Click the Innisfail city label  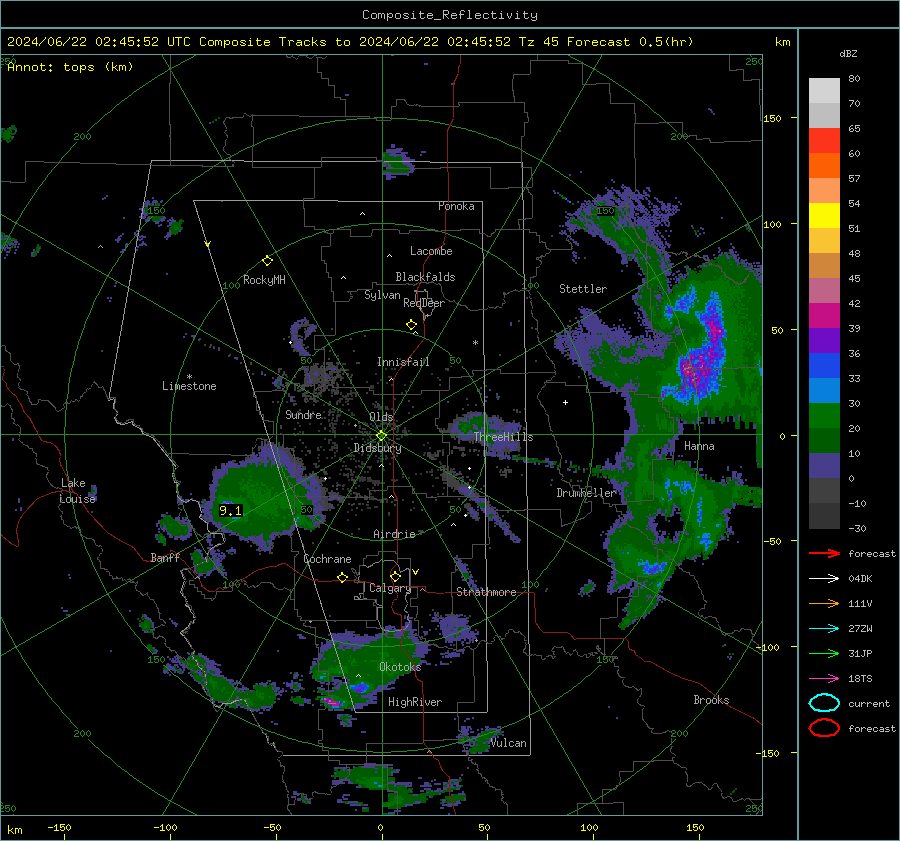[403, 362]
